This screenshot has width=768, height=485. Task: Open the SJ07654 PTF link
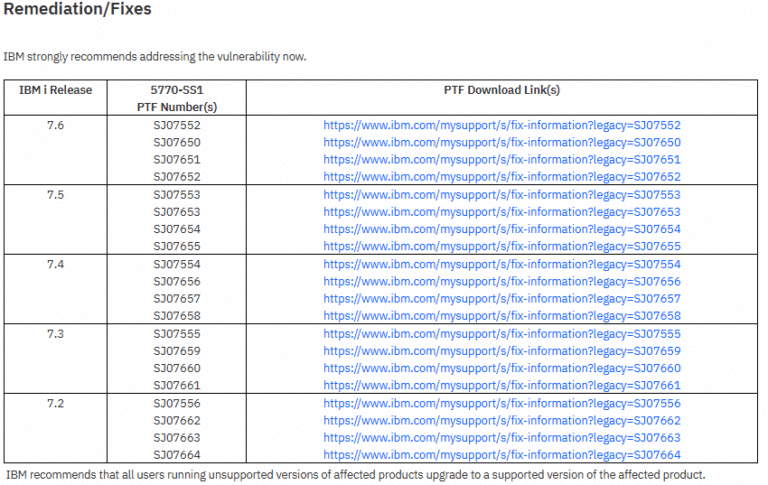(x=502, y=229)
